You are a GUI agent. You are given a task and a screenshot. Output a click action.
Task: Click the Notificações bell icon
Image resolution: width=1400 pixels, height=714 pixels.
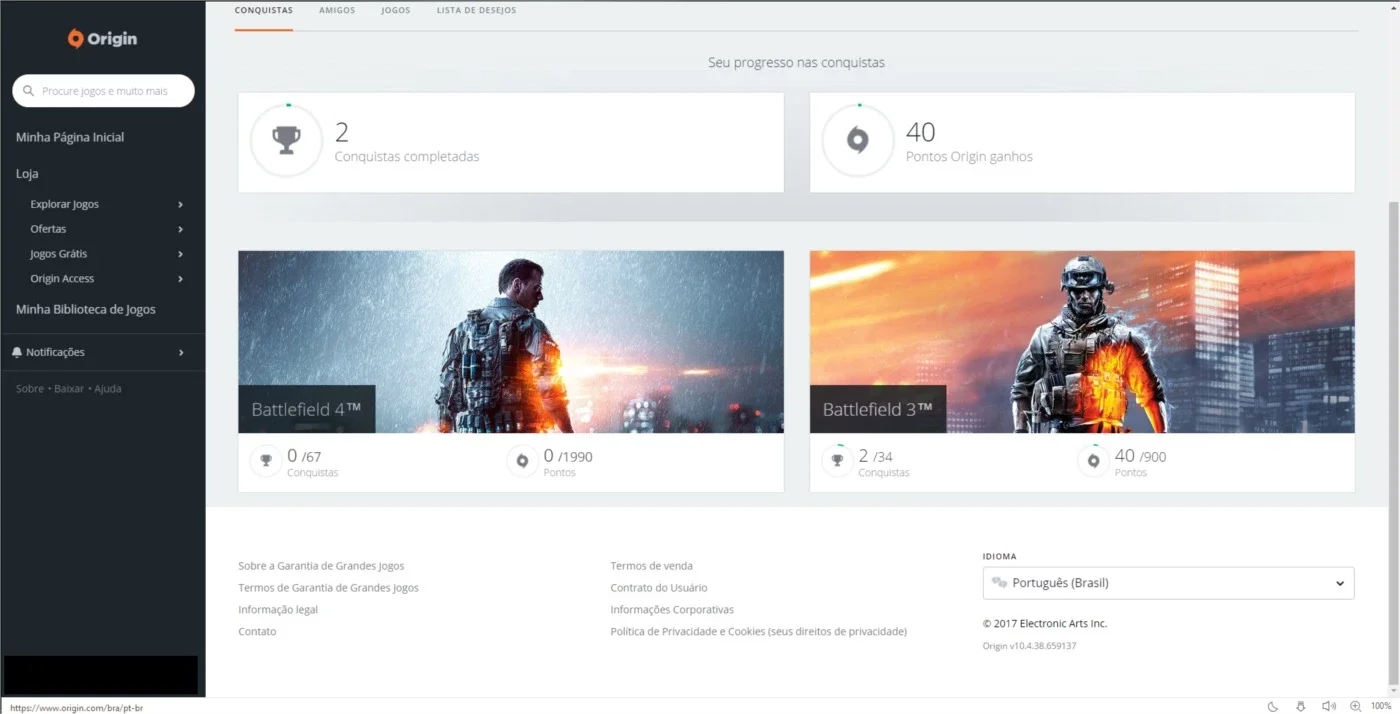tap(17, 352)
